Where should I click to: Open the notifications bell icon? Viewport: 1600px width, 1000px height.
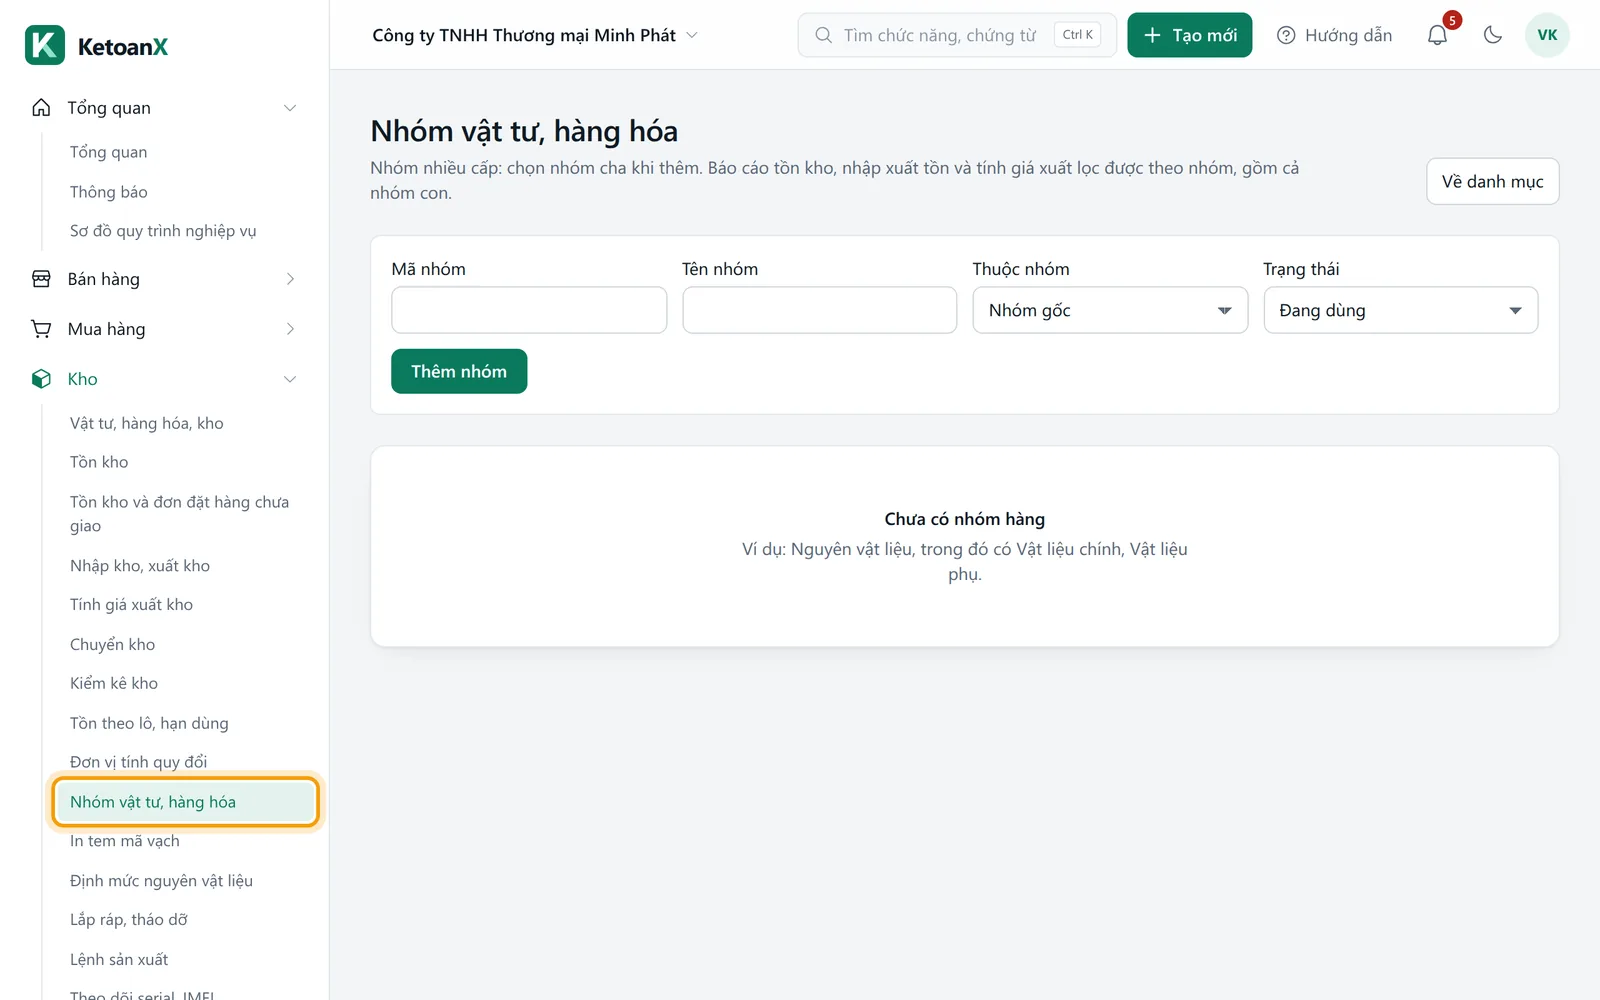coord(1437,35)
